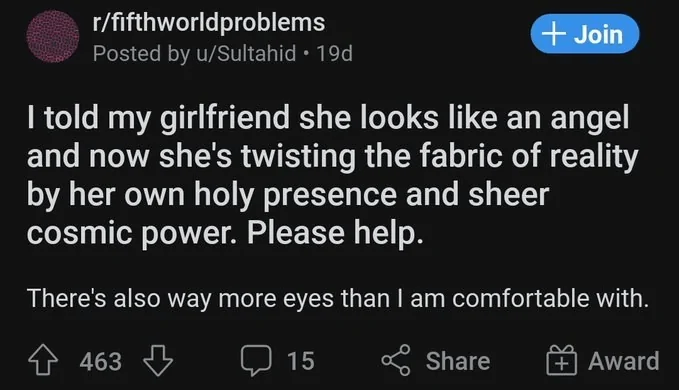This screenshot has height=390, width=679.
Task: Click 'cosmic power. Please help.' title line
Action: coord(225,233)
